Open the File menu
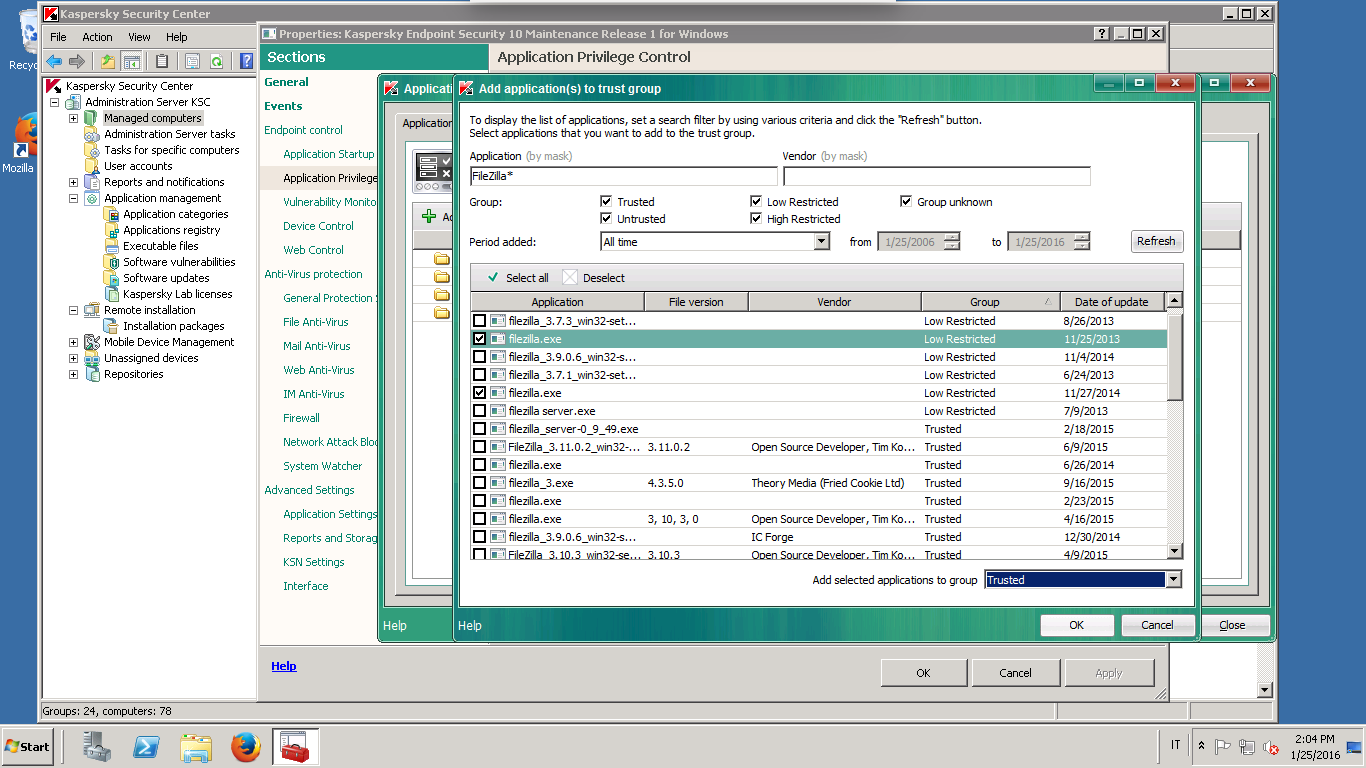Screen dimensions: 1366x768 58,37
